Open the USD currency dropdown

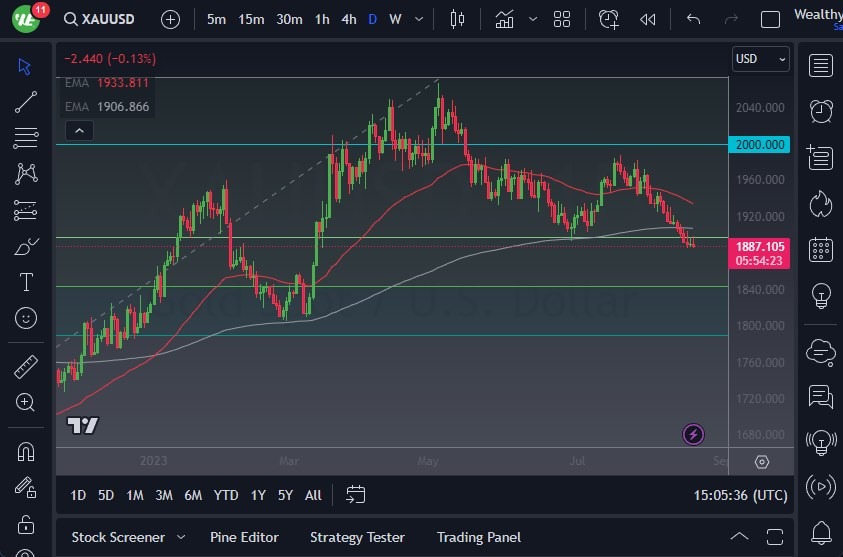pos(760,59)
